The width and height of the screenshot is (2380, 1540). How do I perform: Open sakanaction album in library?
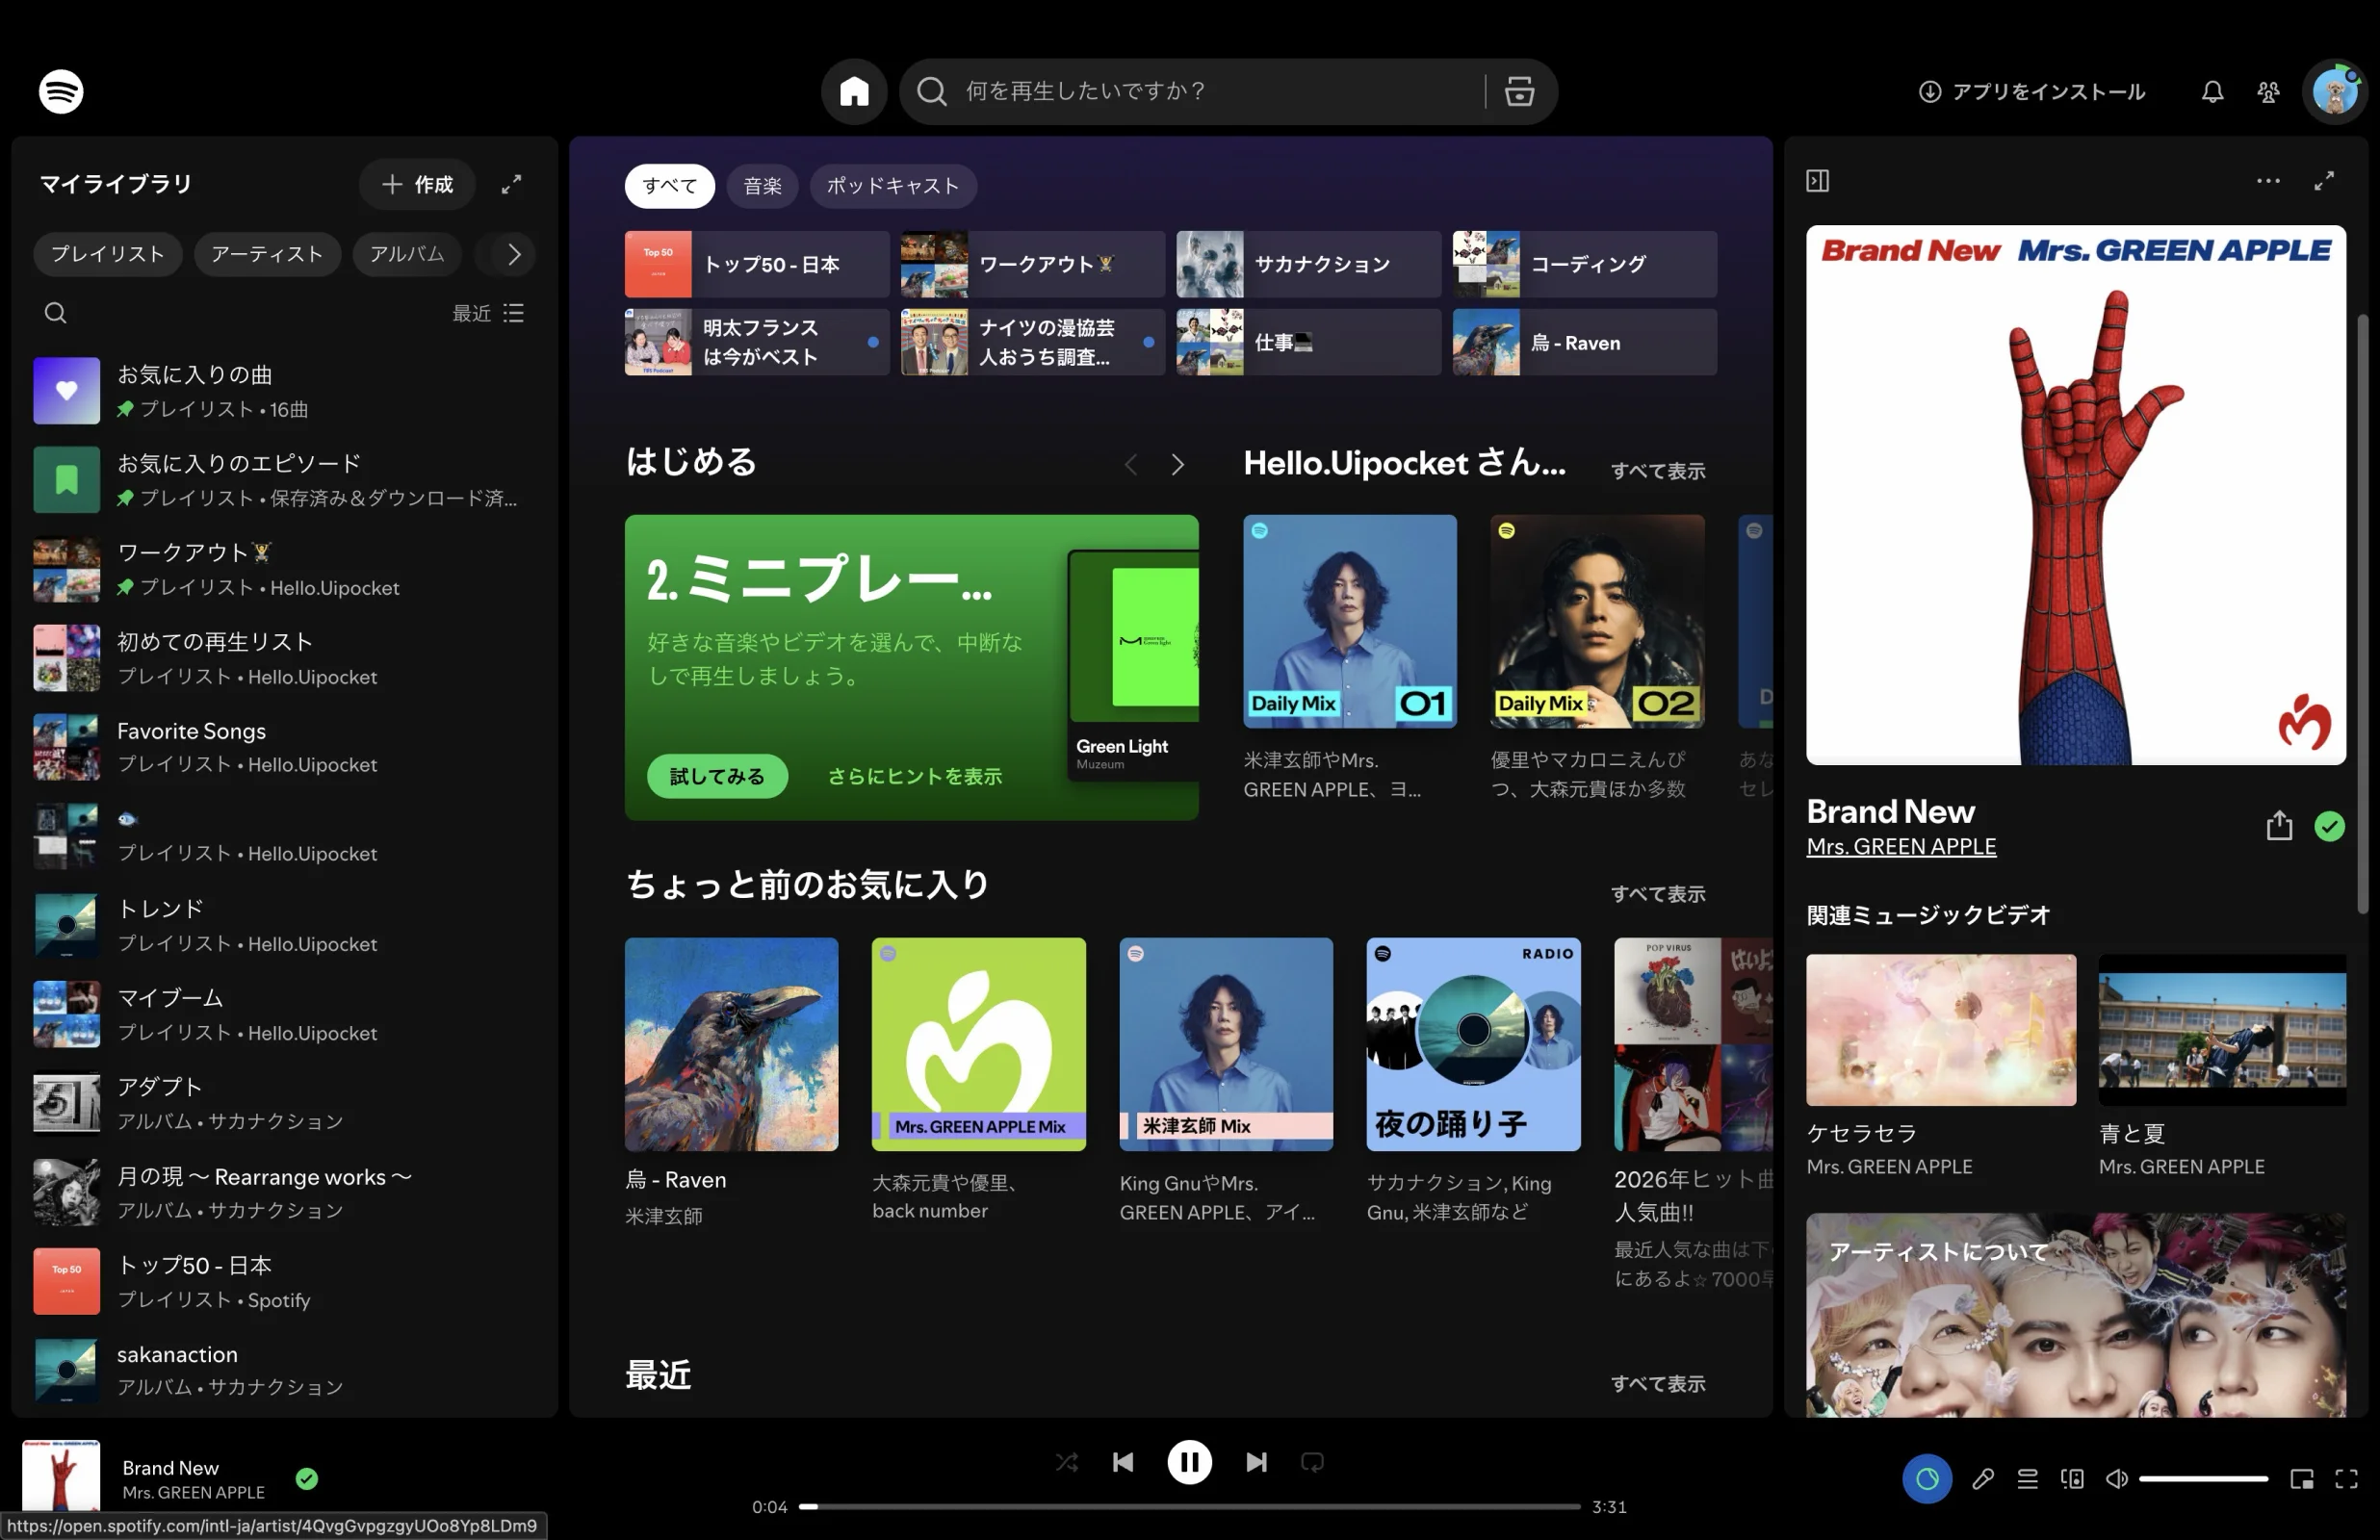[x=284, y=1370]
